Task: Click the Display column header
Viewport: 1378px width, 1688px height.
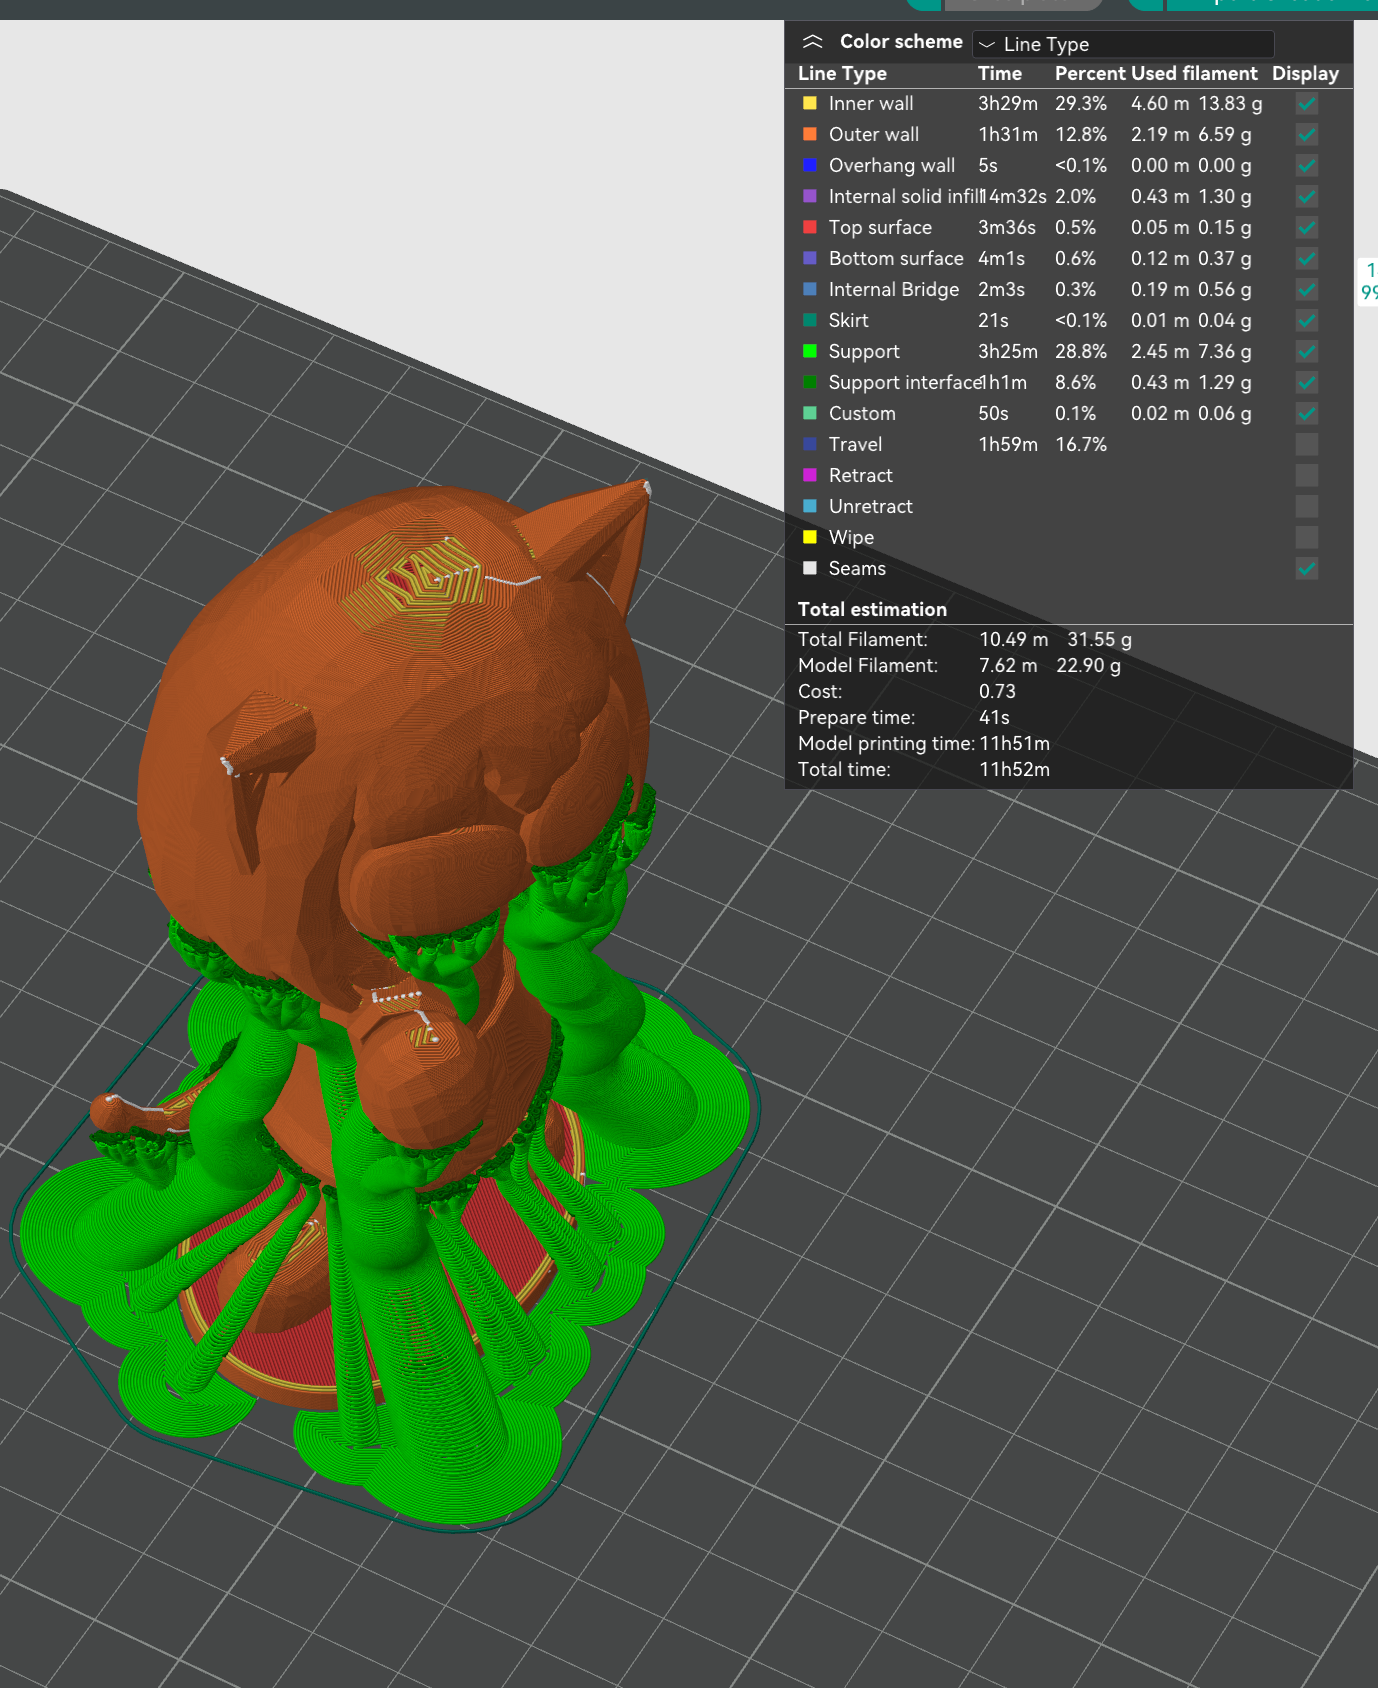Action: pos(1305,73)
